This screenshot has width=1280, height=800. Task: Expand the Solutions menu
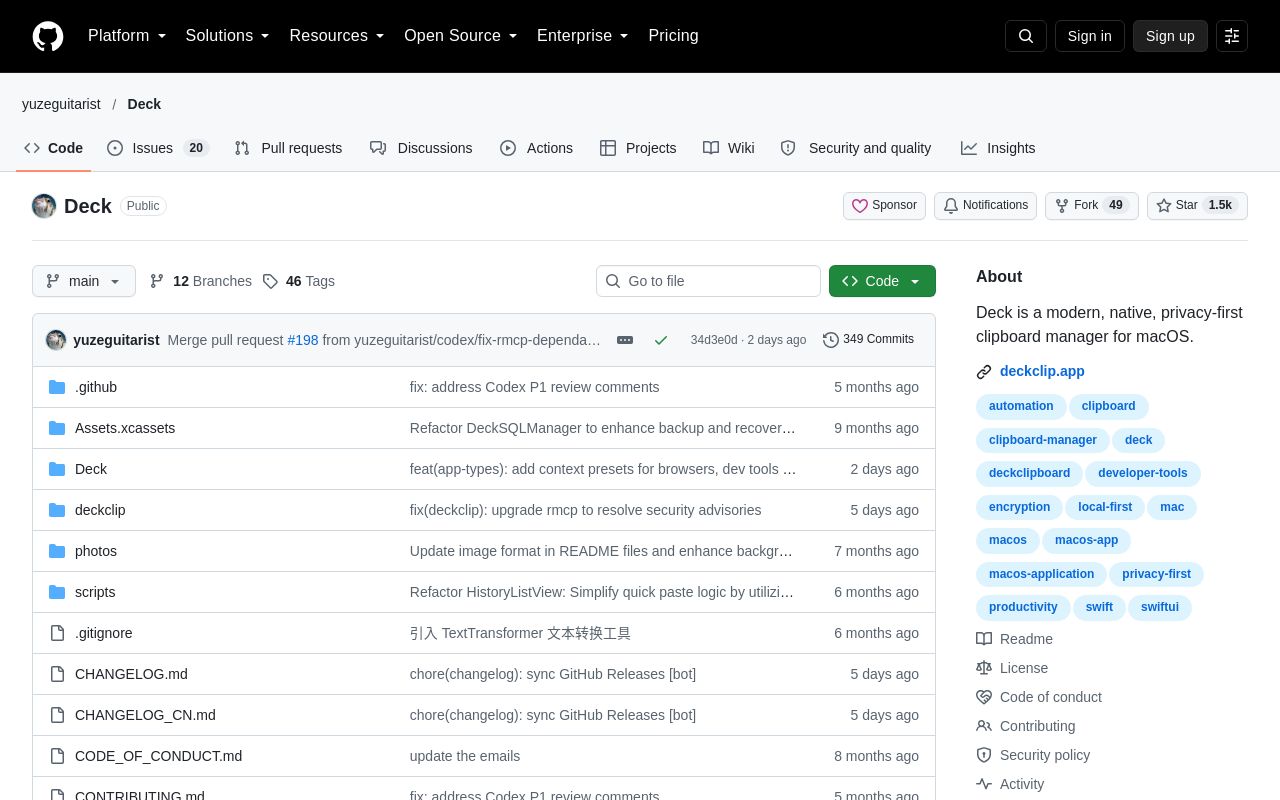[x=228, y=36]
